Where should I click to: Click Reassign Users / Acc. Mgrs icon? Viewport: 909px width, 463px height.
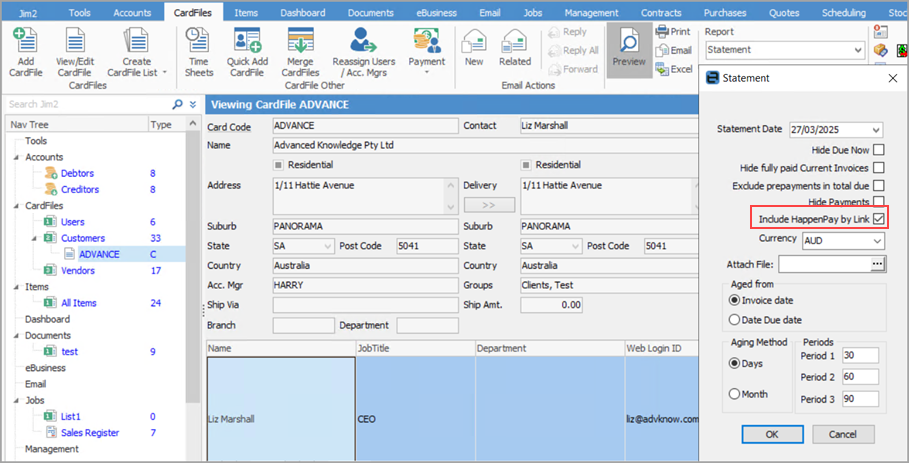(x=363, y=41)
